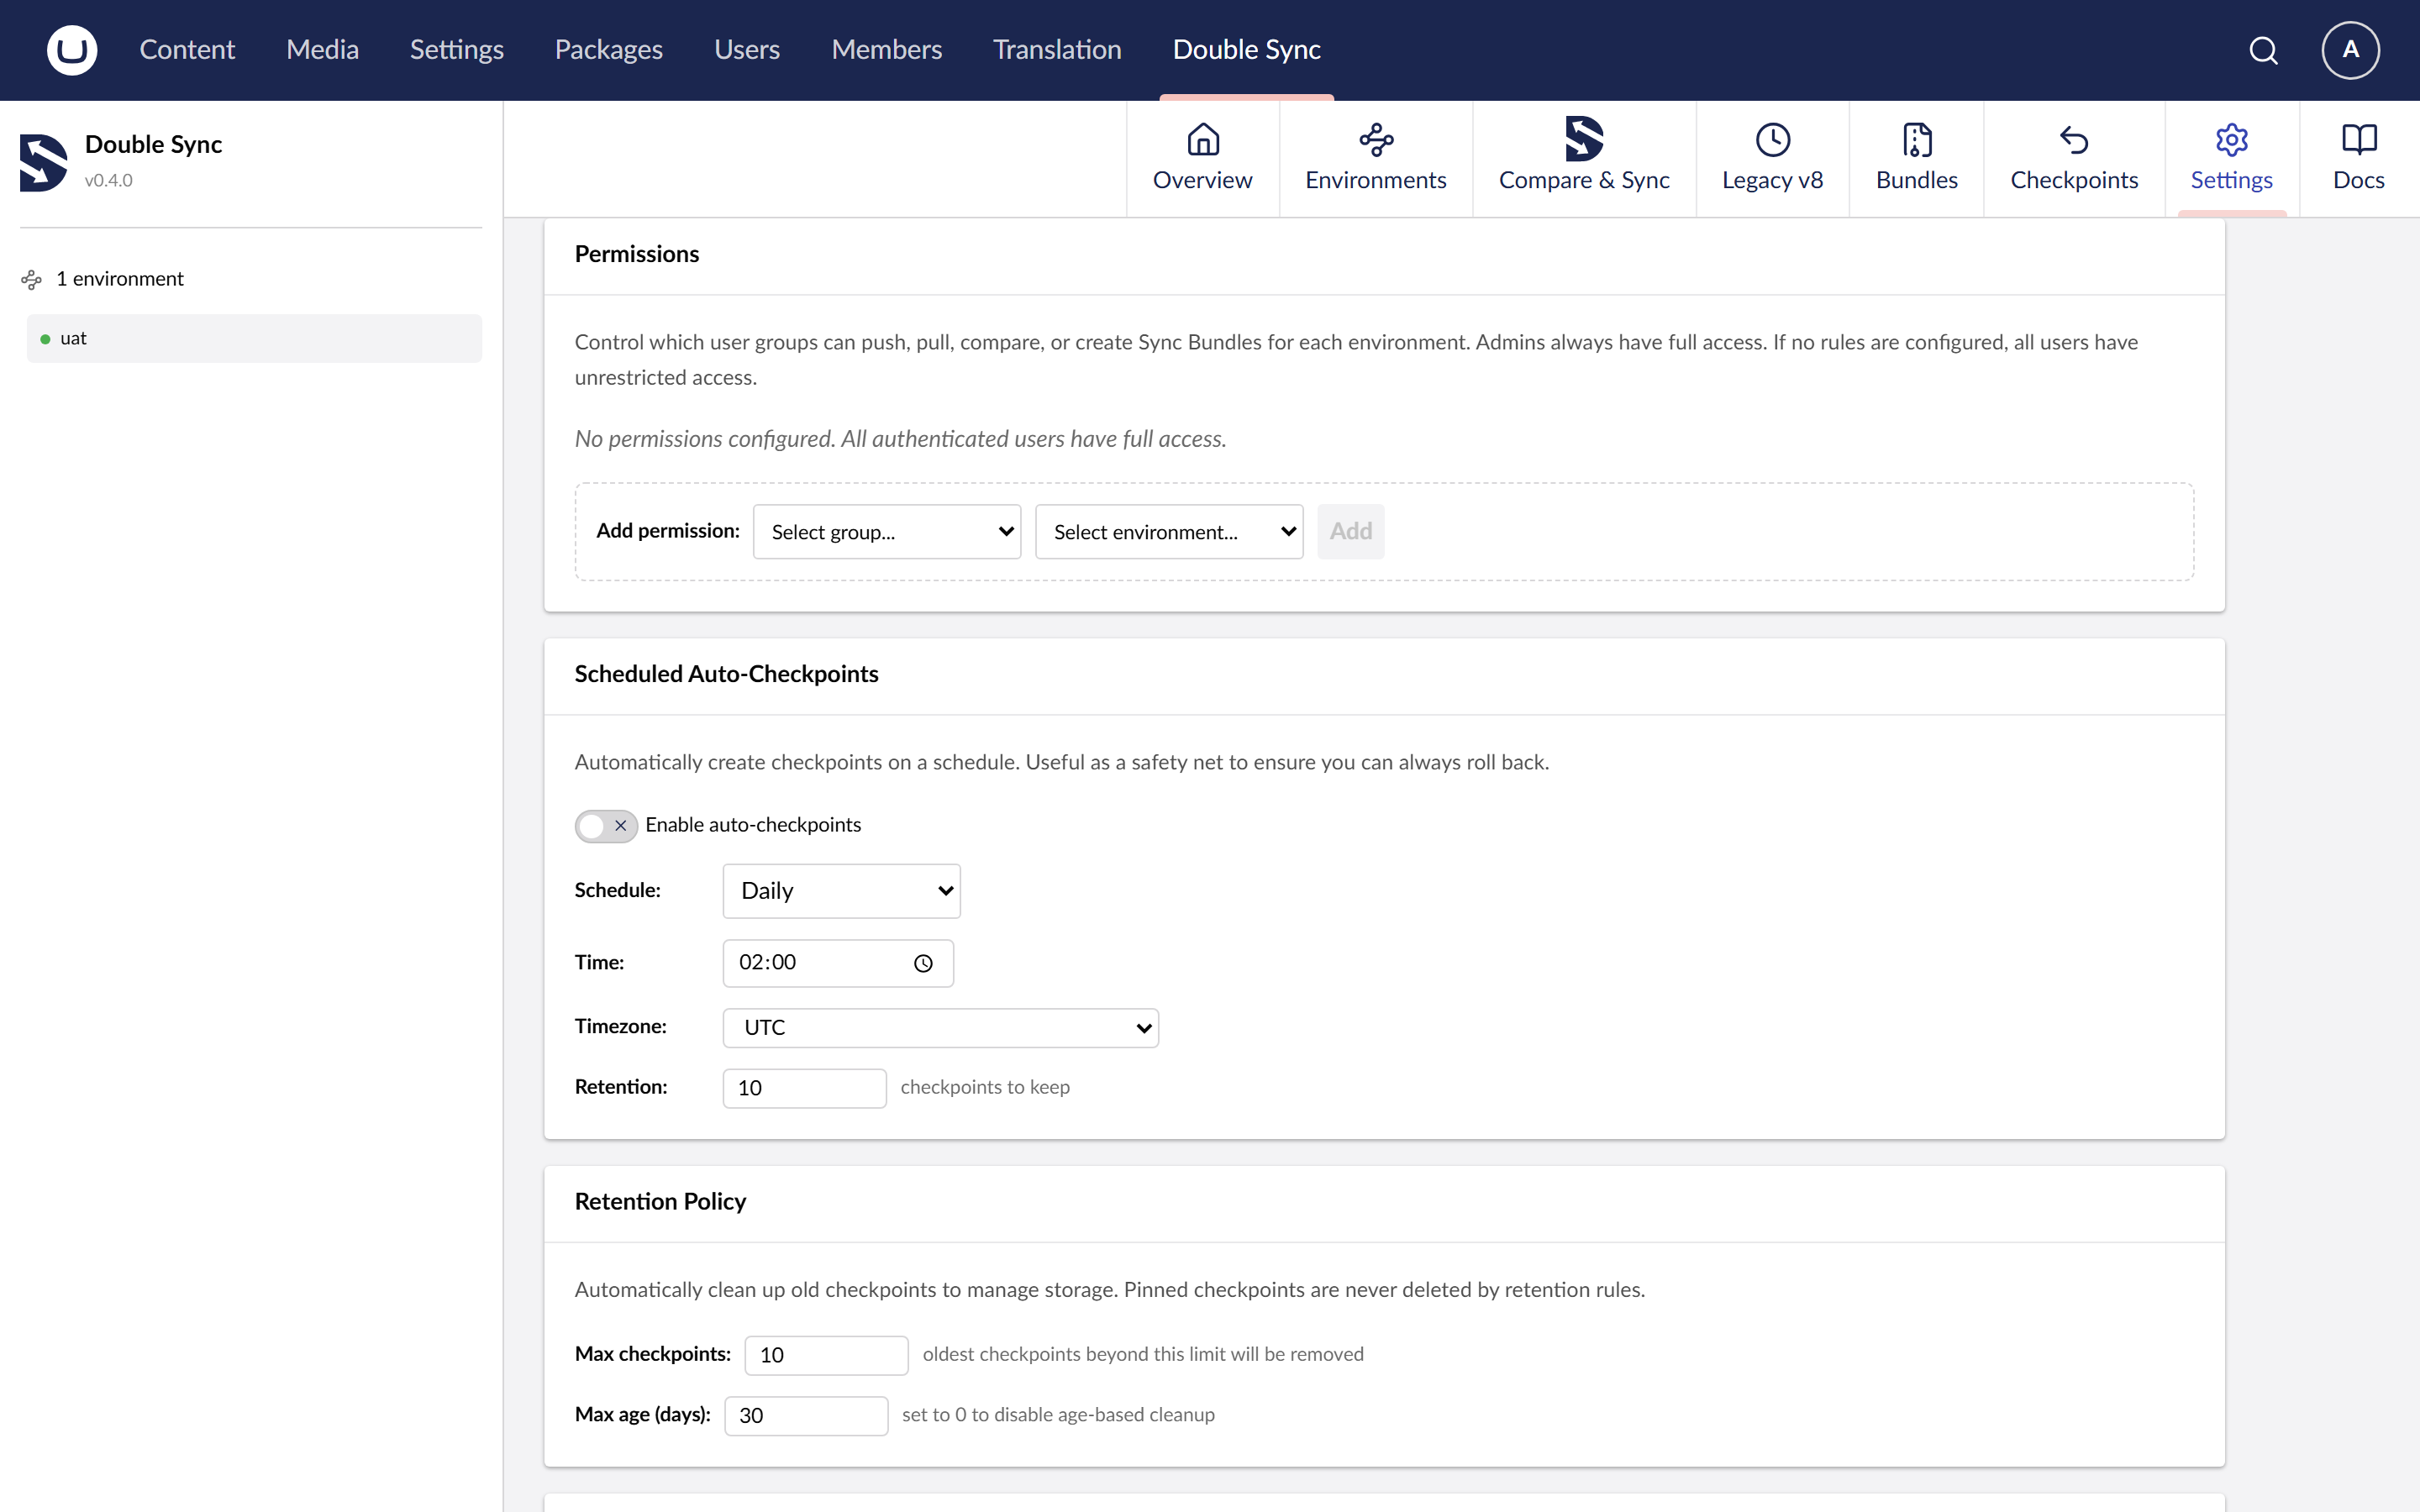
Task: Click the Max checkpoints field
Action: (827, 1355)
